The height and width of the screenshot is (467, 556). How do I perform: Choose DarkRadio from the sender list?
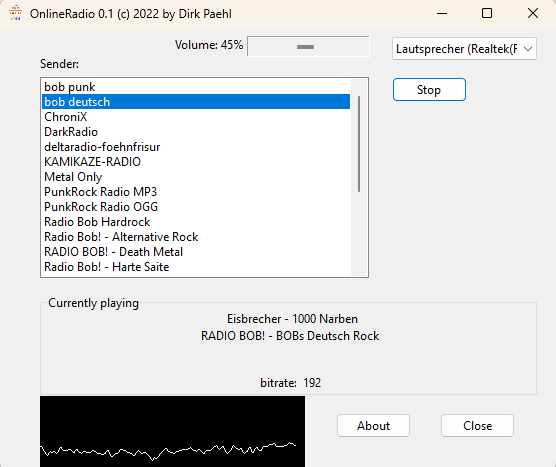196,132
